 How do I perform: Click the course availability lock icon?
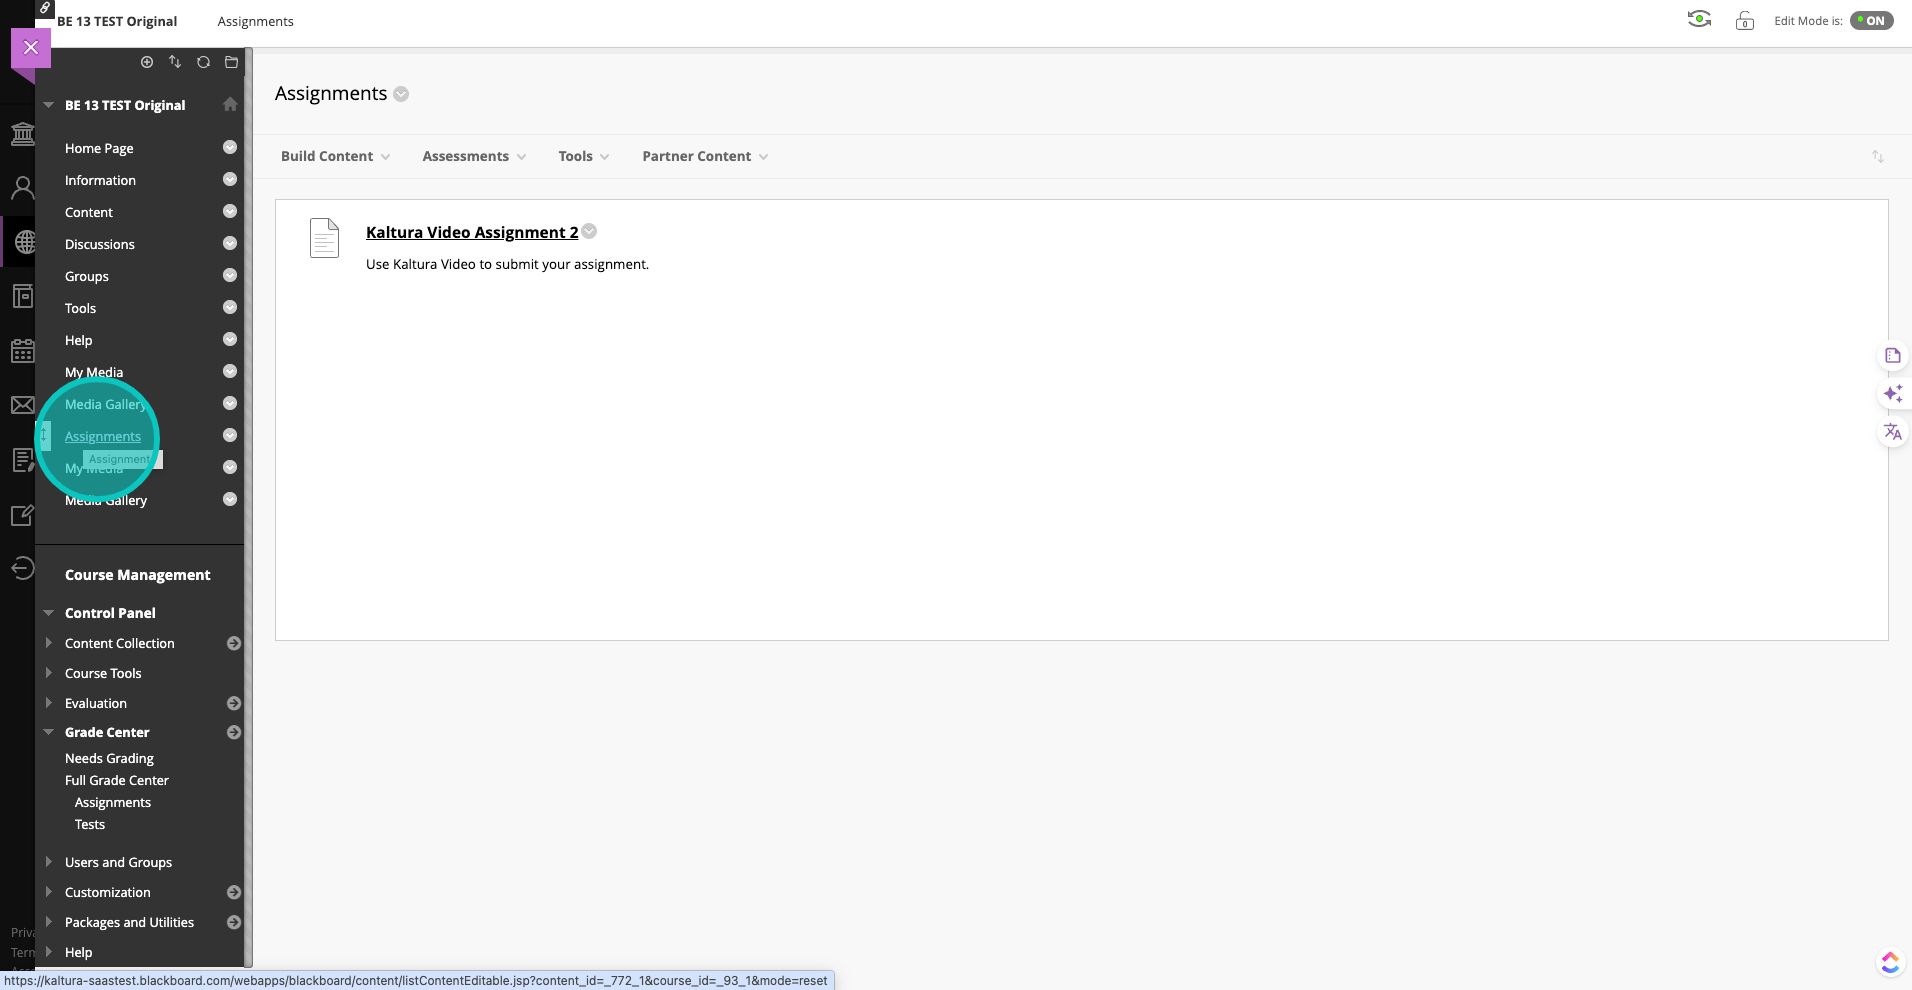[x=1744, y=21]
